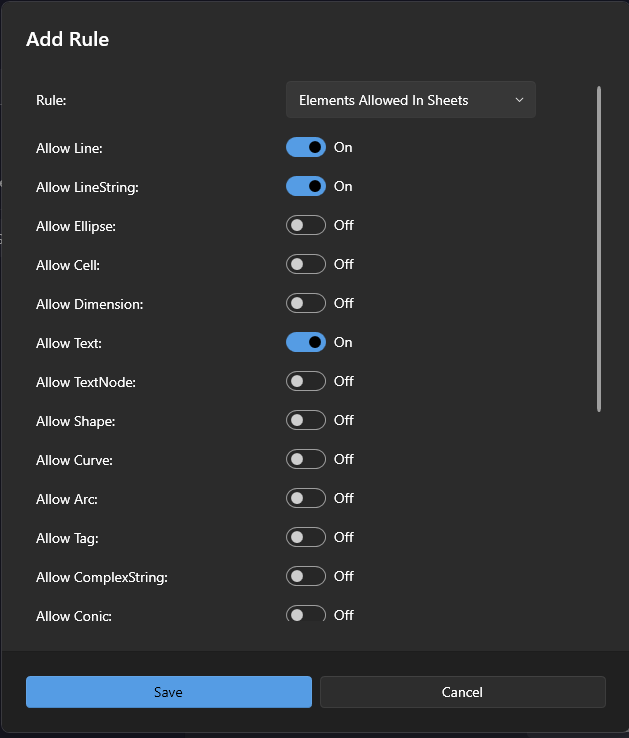The height and width of the screenshot is (738, 629).
Task: Turn on Allow Curve toggle
Action: (306, 459)
